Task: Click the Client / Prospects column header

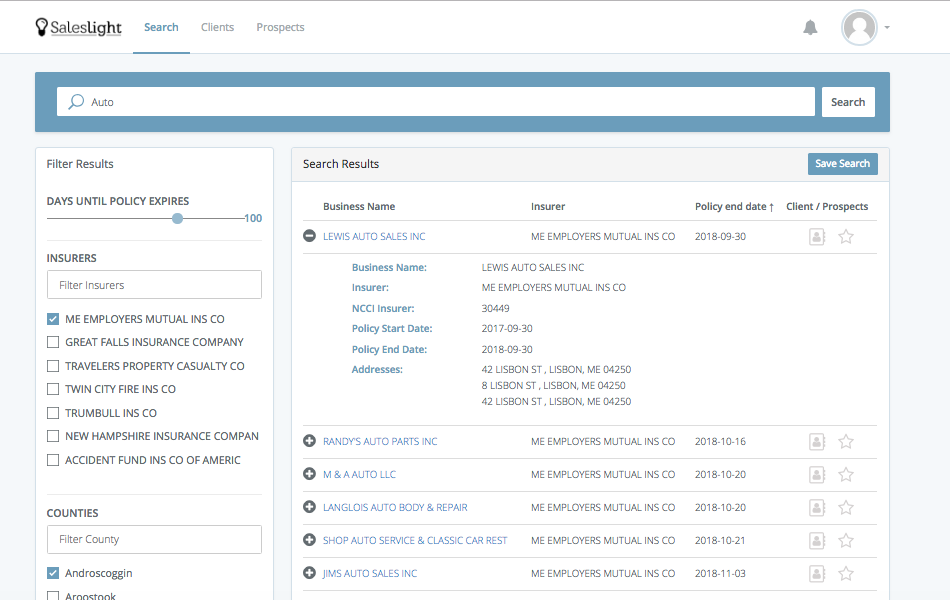Action: (x=827, y=207)
